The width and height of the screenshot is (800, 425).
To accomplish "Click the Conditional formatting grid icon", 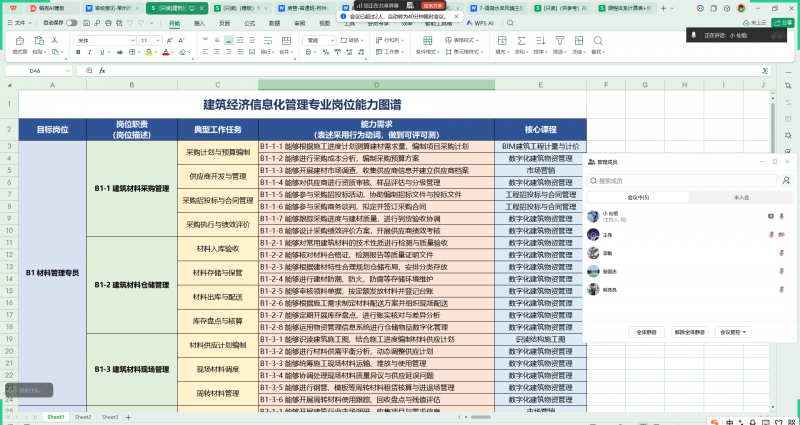I will [427, 41].
